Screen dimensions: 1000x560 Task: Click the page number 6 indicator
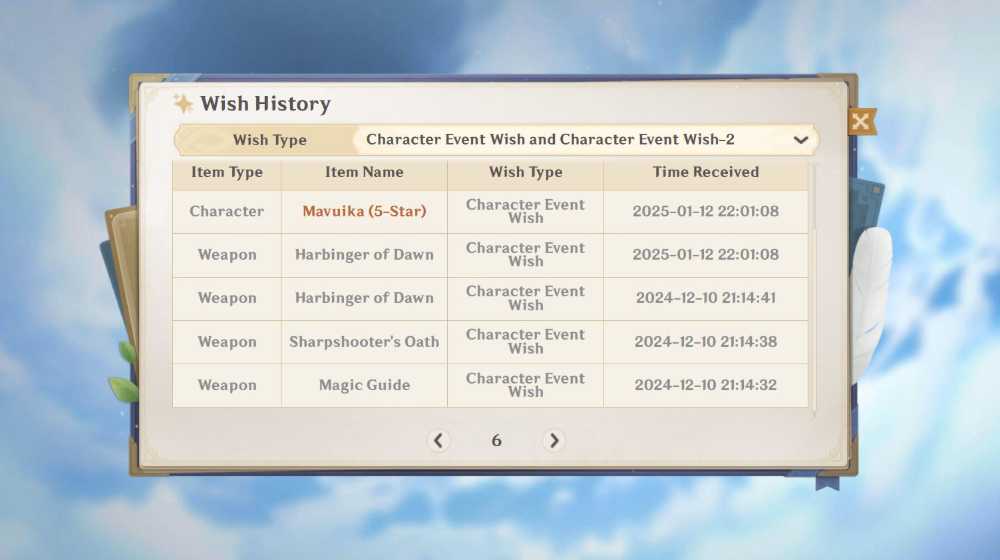coord(496,441)
